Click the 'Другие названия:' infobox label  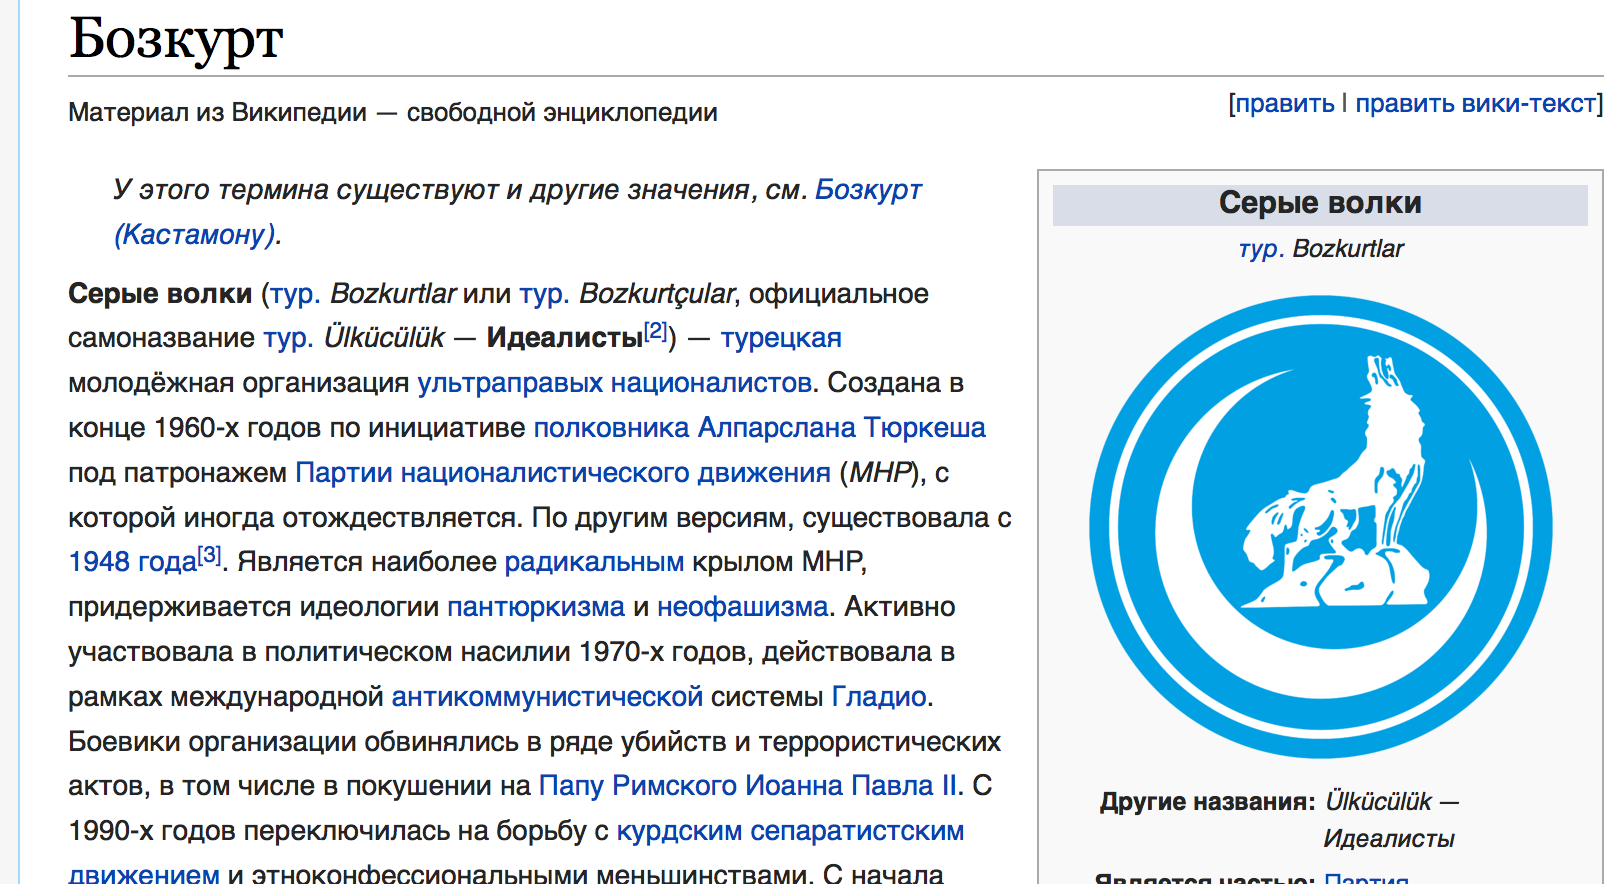coord(1207,802)
